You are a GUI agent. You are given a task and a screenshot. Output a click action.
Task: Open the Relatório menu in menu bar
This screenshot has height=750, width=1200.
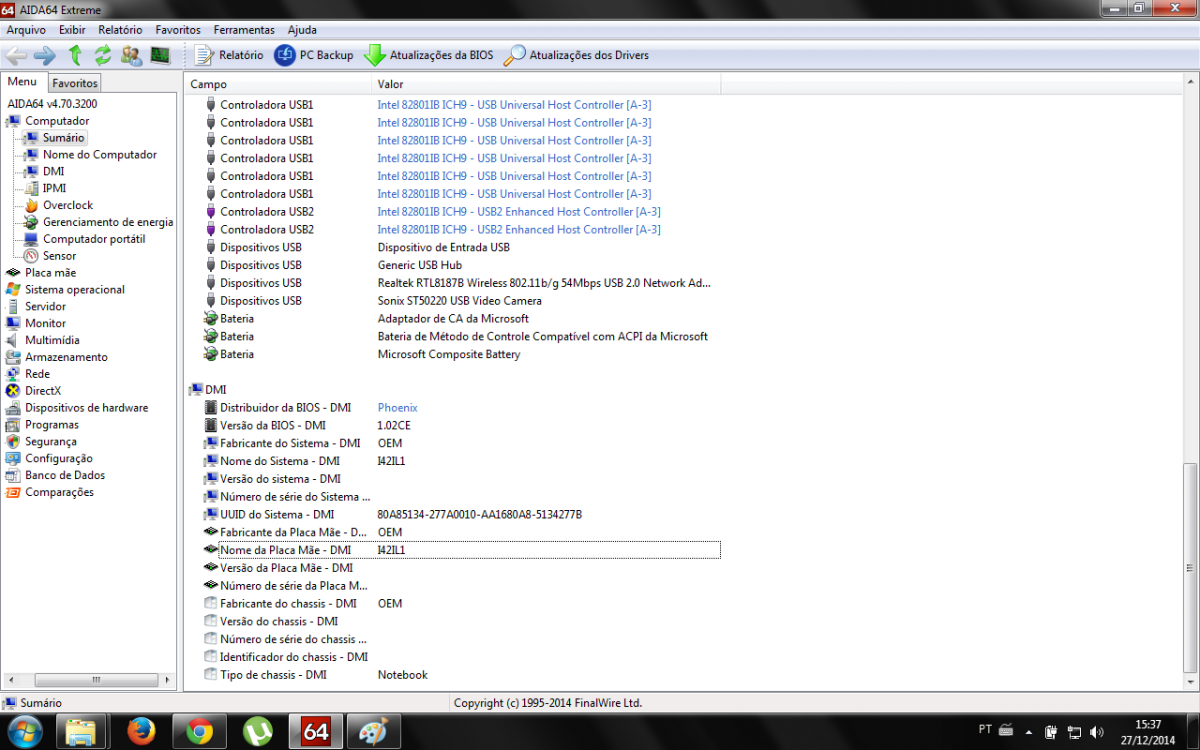[x=120, y=30]
